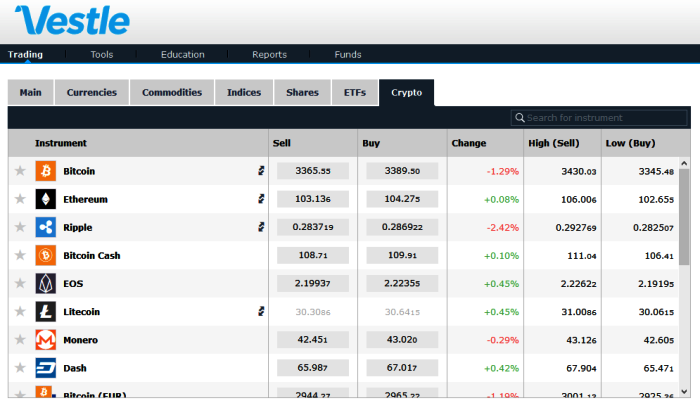The width and height of the screenshot is (700, 400).
Task: Click the Monero coin icon
Action: click(46, 340)
